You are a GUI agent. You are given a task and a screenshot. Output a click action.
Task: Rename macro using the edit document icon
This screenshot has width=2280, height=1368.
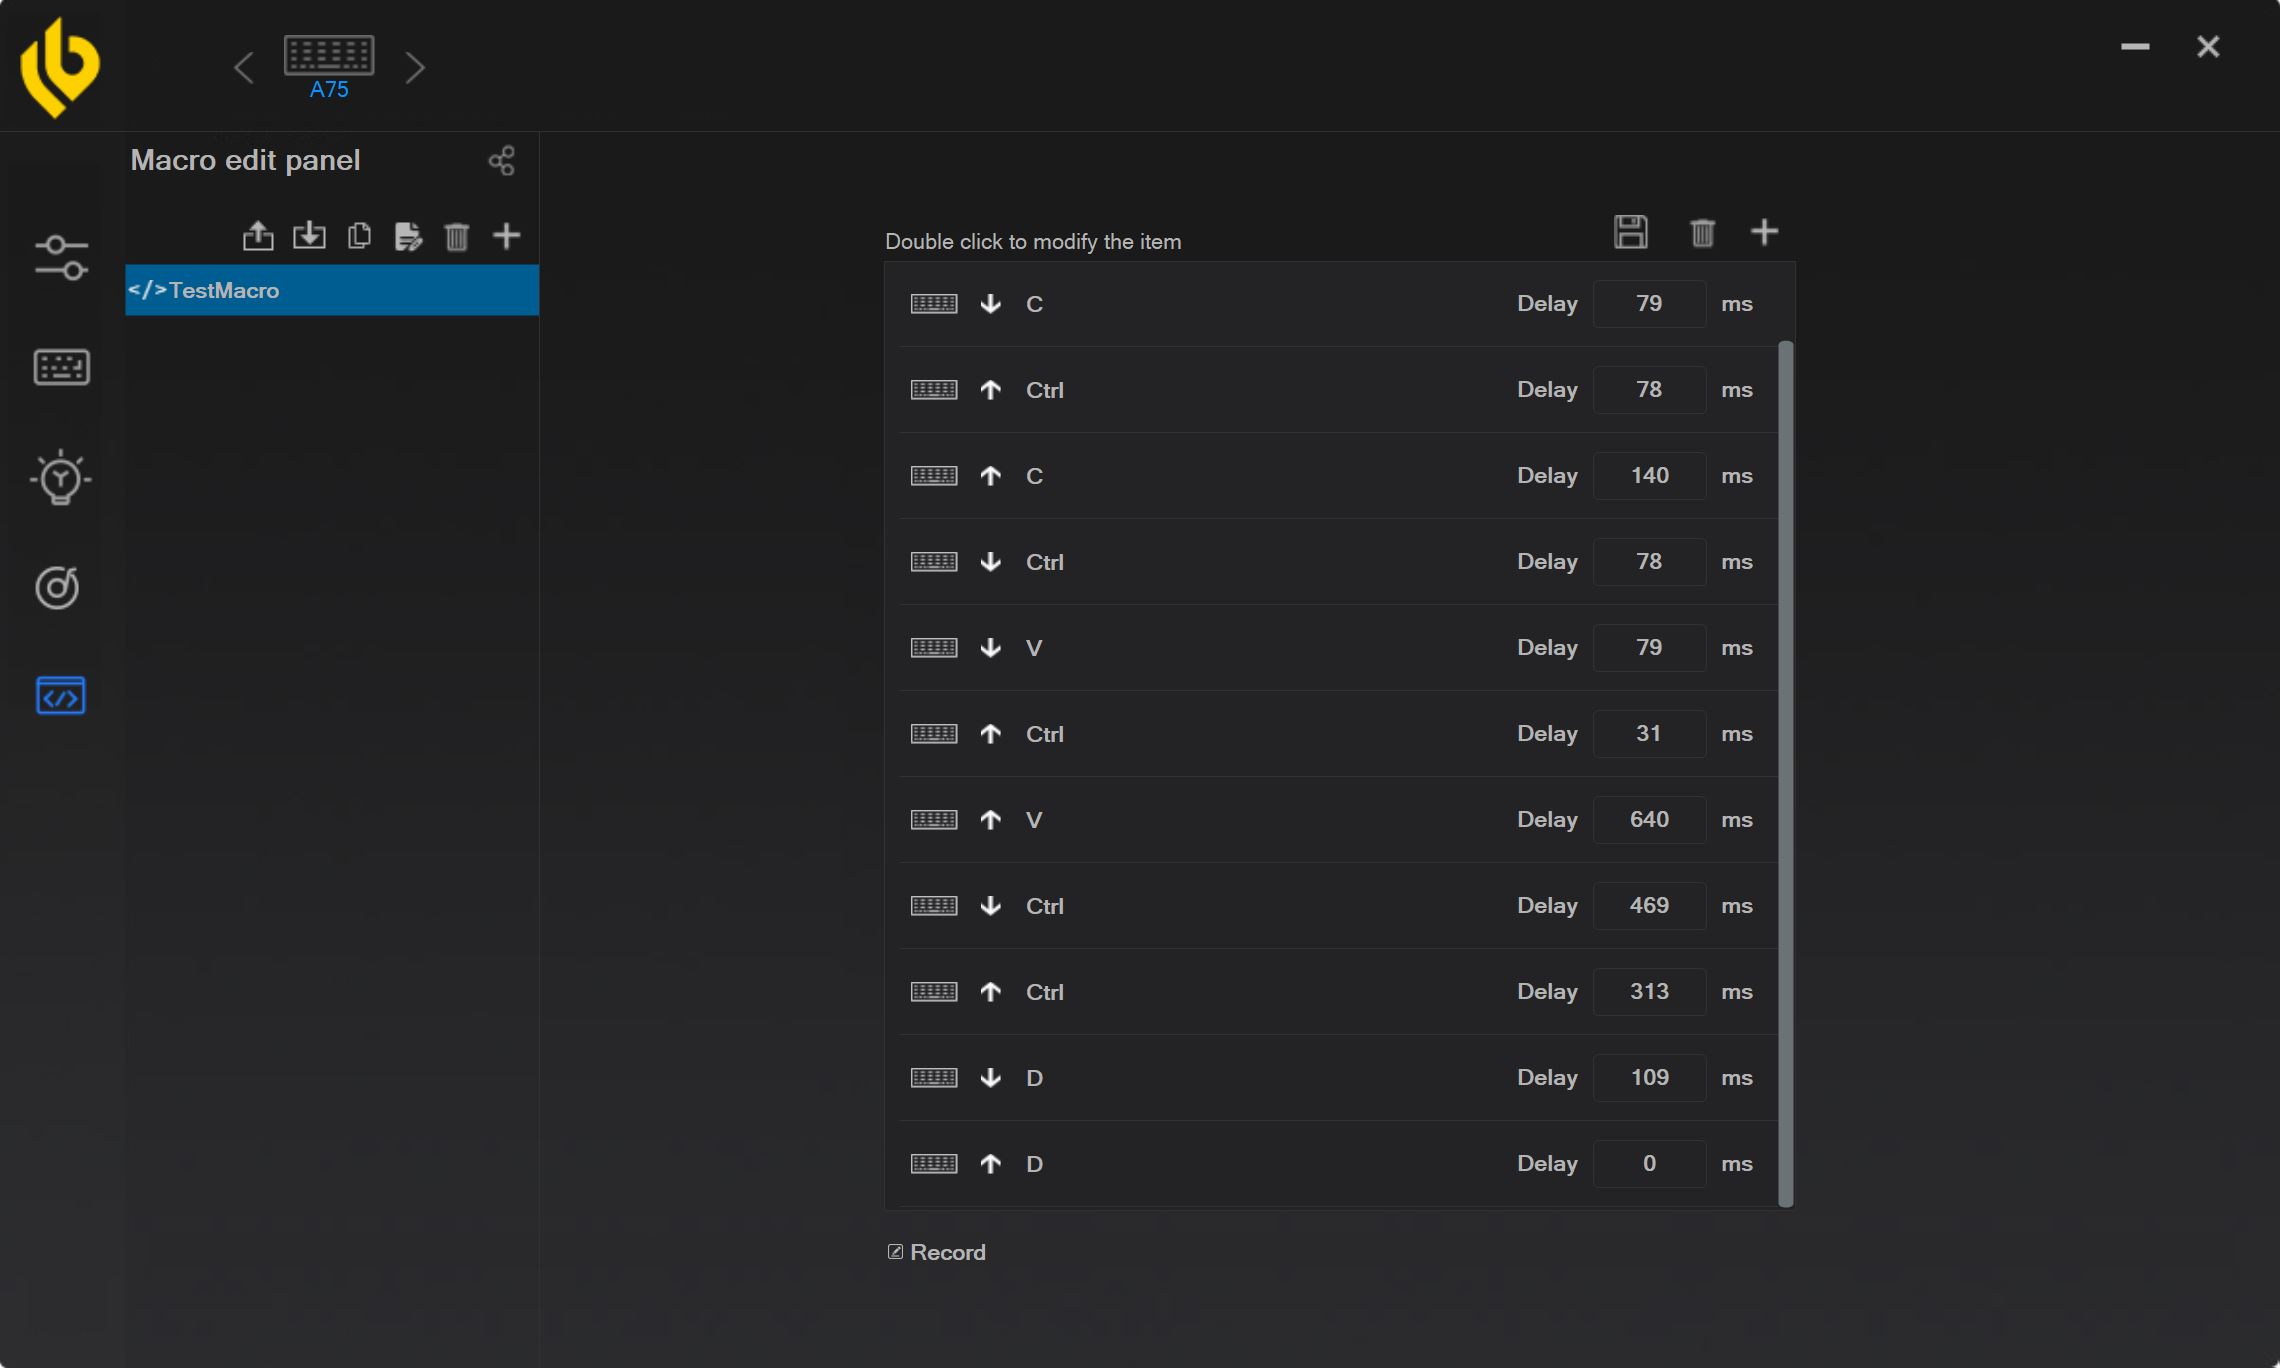tap(408, 236)
